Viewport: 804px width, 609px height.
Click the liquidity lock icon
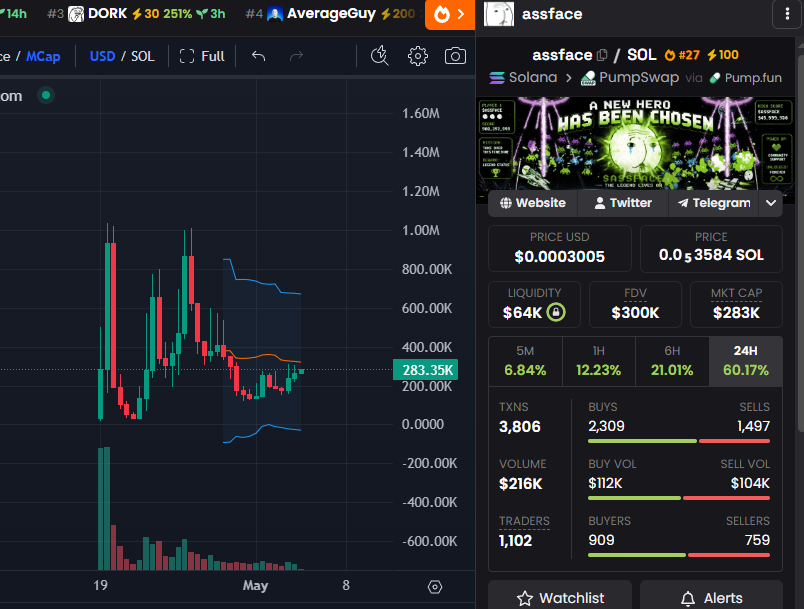pyautogui.click(x=556, y=312)
